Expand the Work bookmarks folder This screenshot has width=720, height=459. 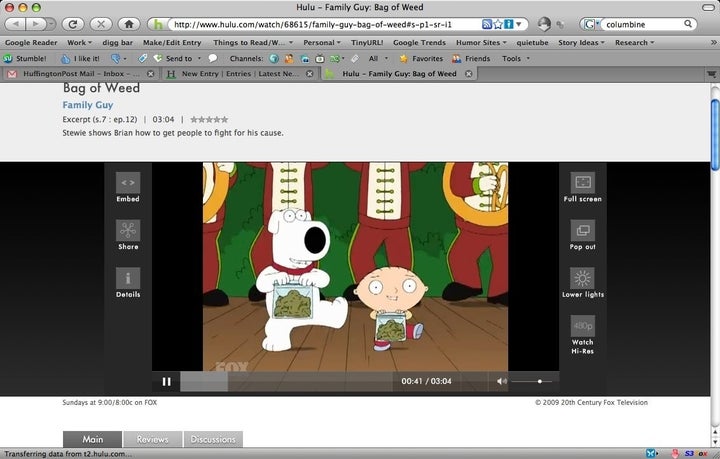pyautogui.click(x=79, y=43)
